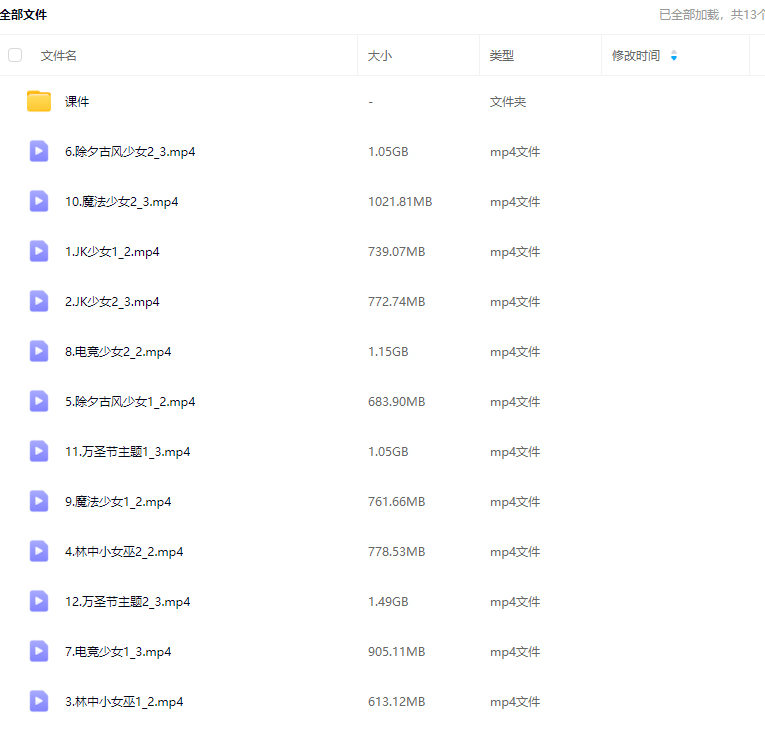Open file 4.林中小女巫2_2.mp4
The width and height of the screenshot is (765, 734).
click(124, 552)
